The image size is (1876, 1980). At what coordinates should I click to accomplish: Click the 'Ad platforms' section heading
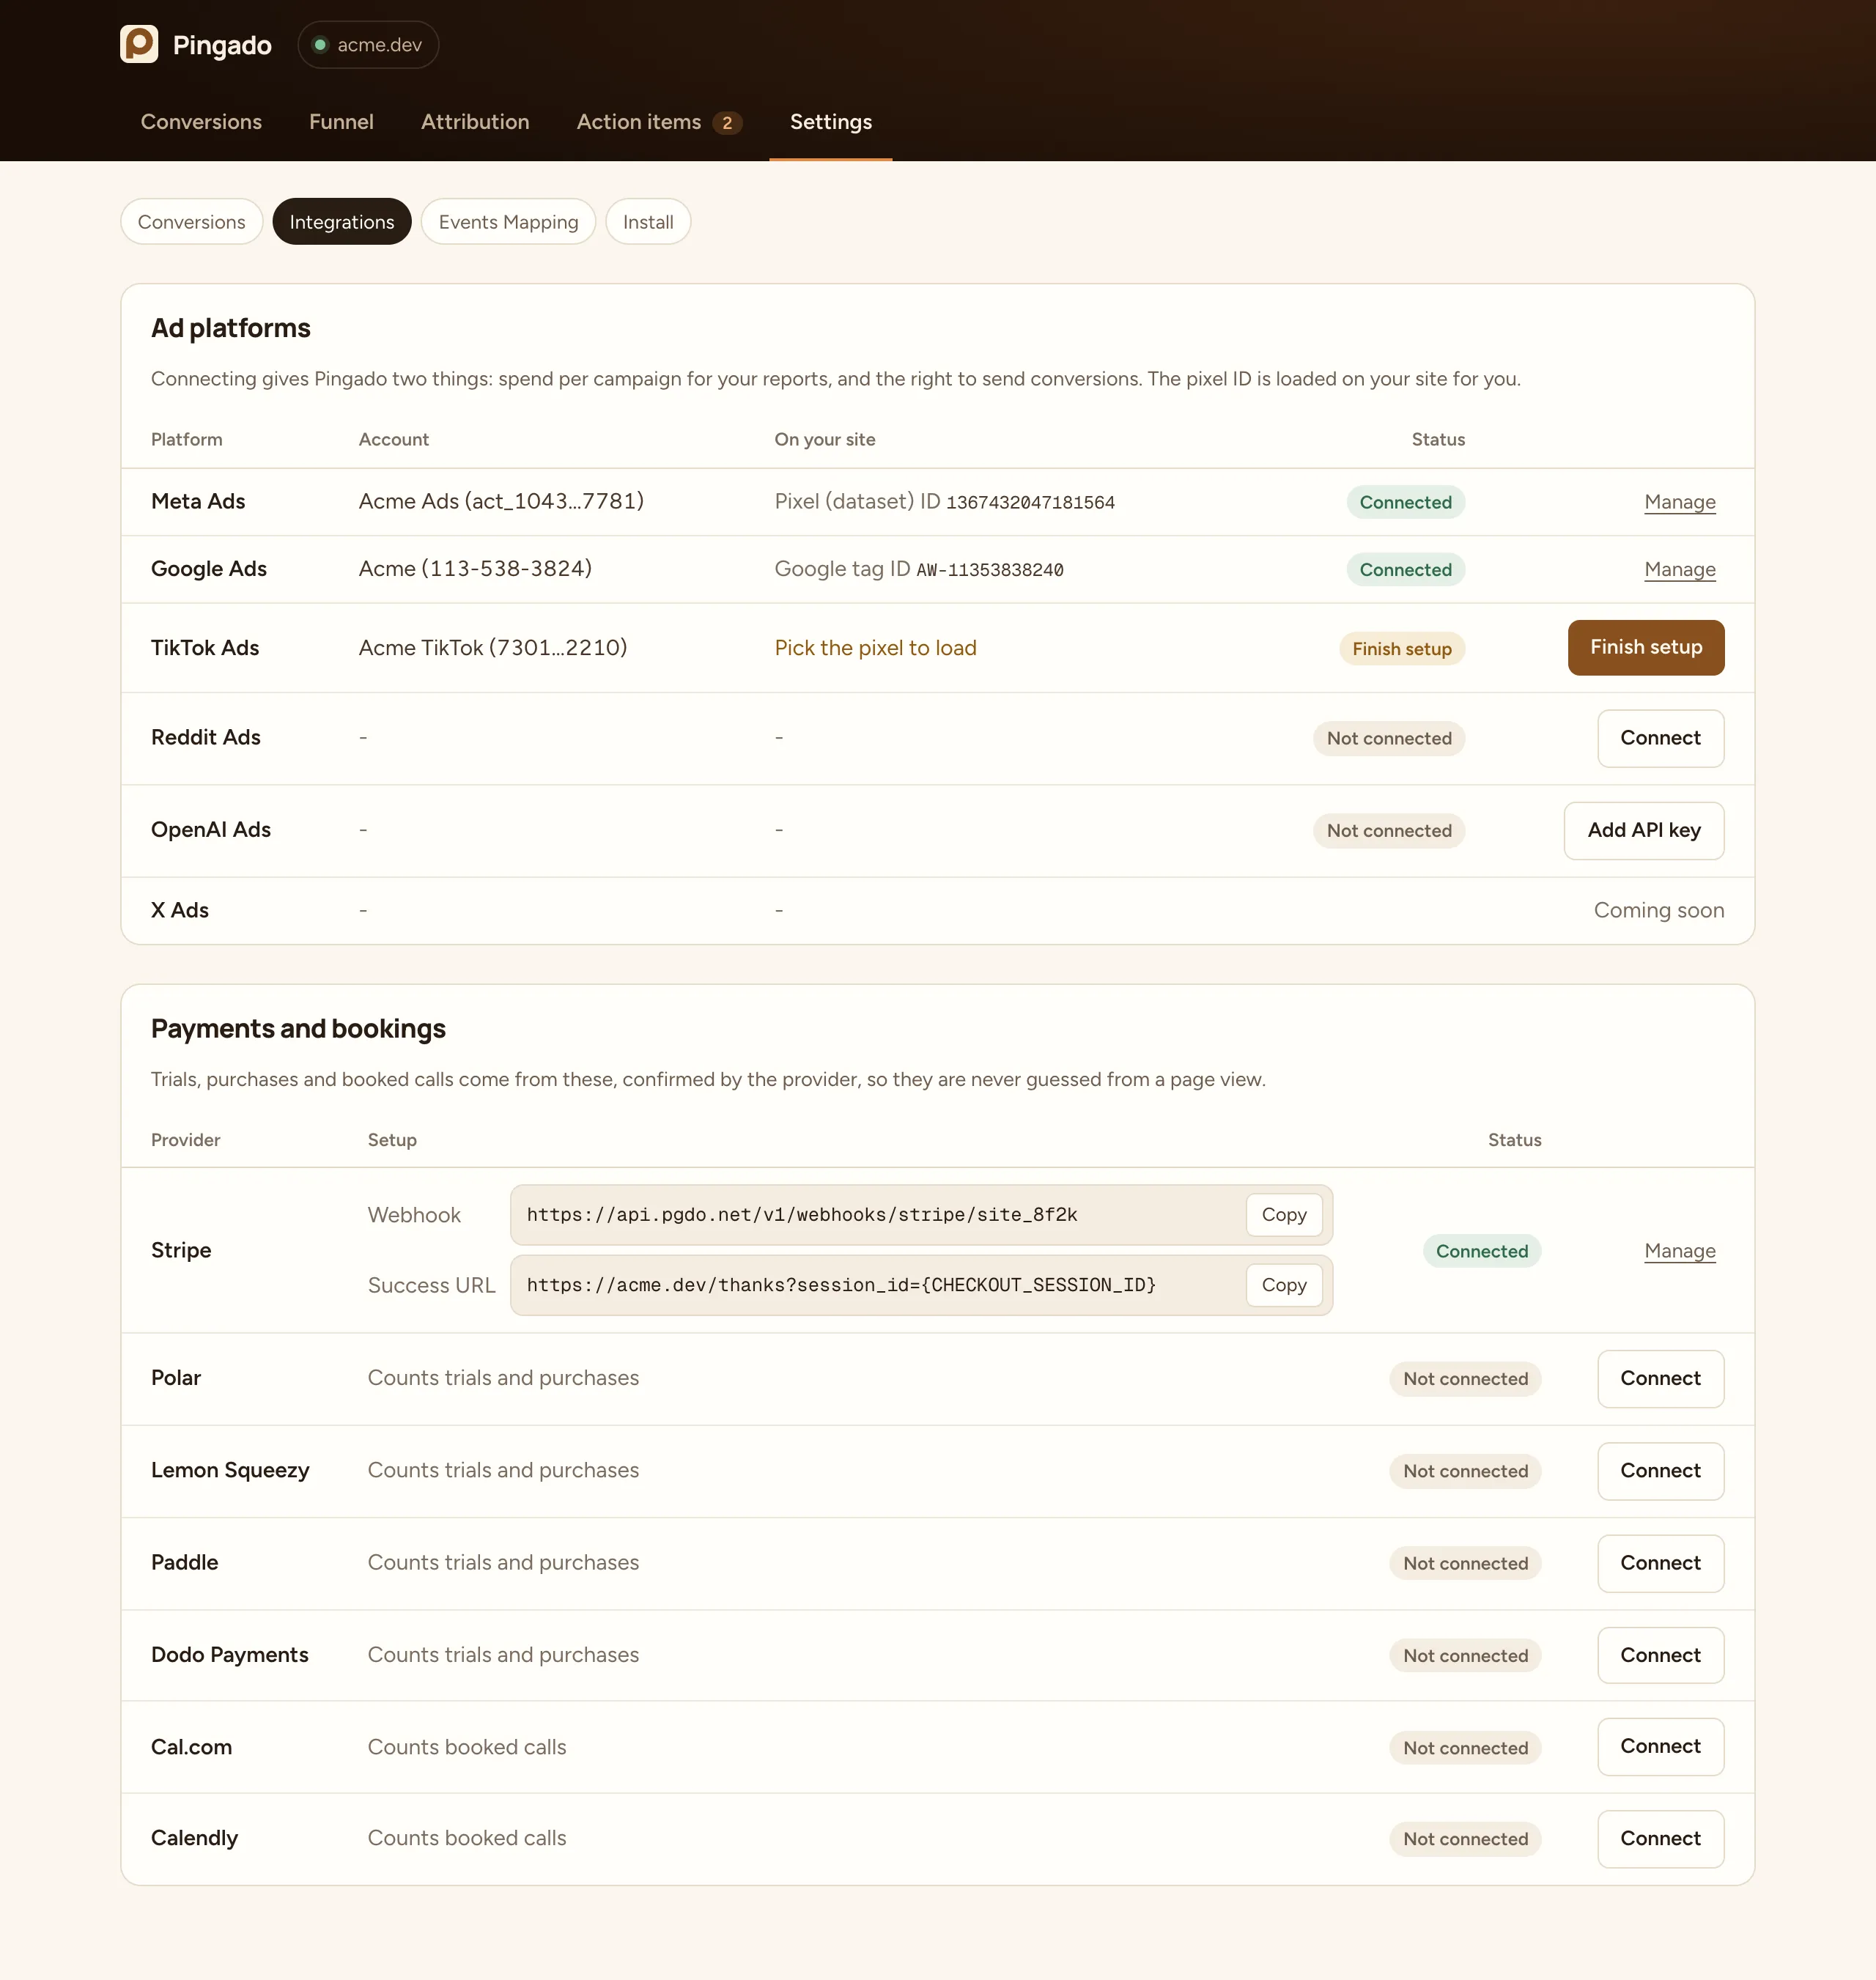[x=231, y=328]
